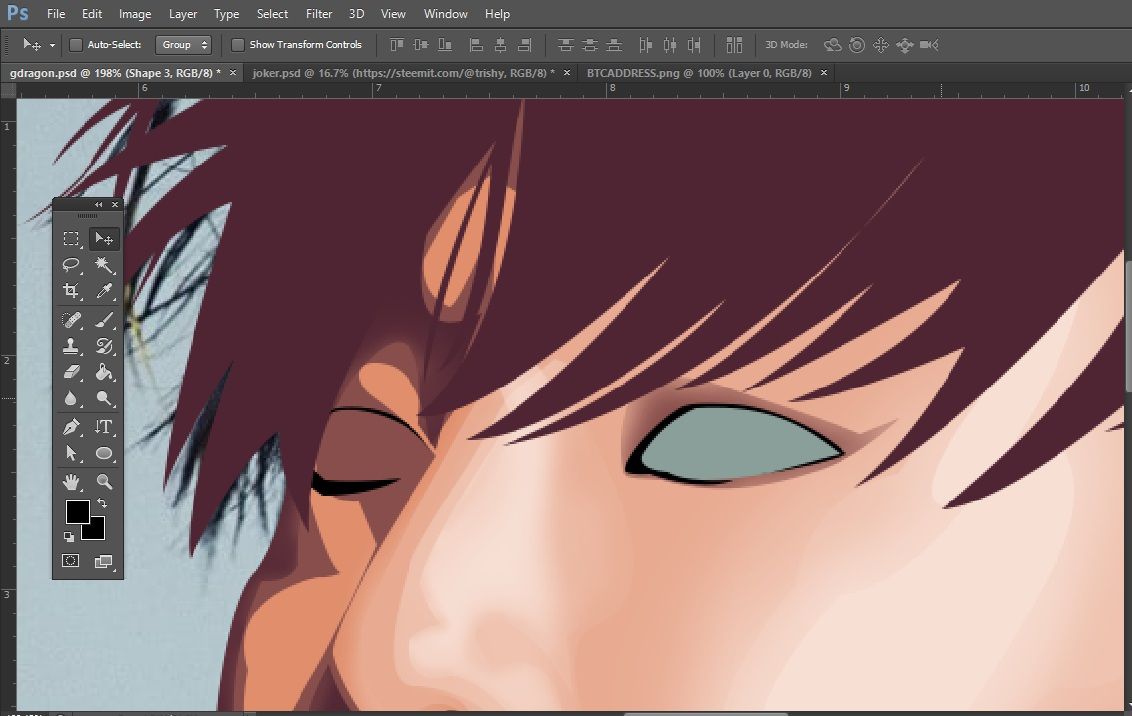
Task: Open the Filter menu
Action: [x=318, y=14]
